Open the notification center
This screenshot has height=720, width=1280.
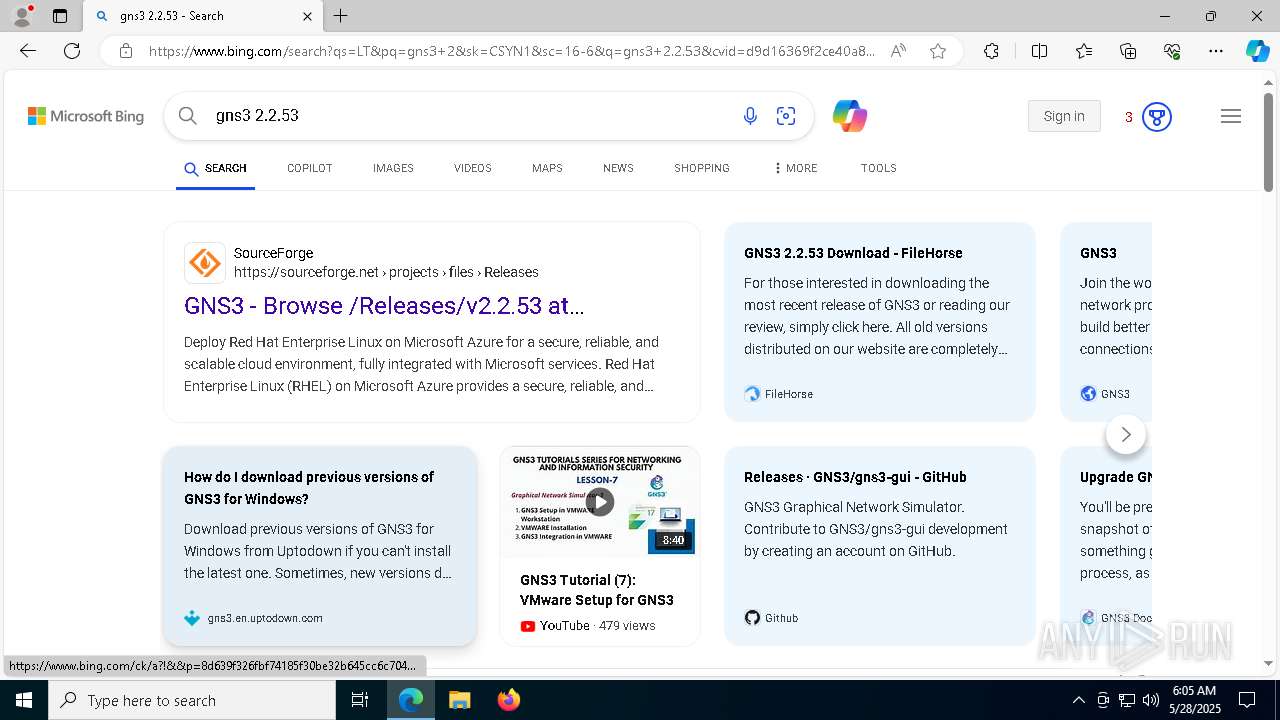click(x=1247, y=700)
